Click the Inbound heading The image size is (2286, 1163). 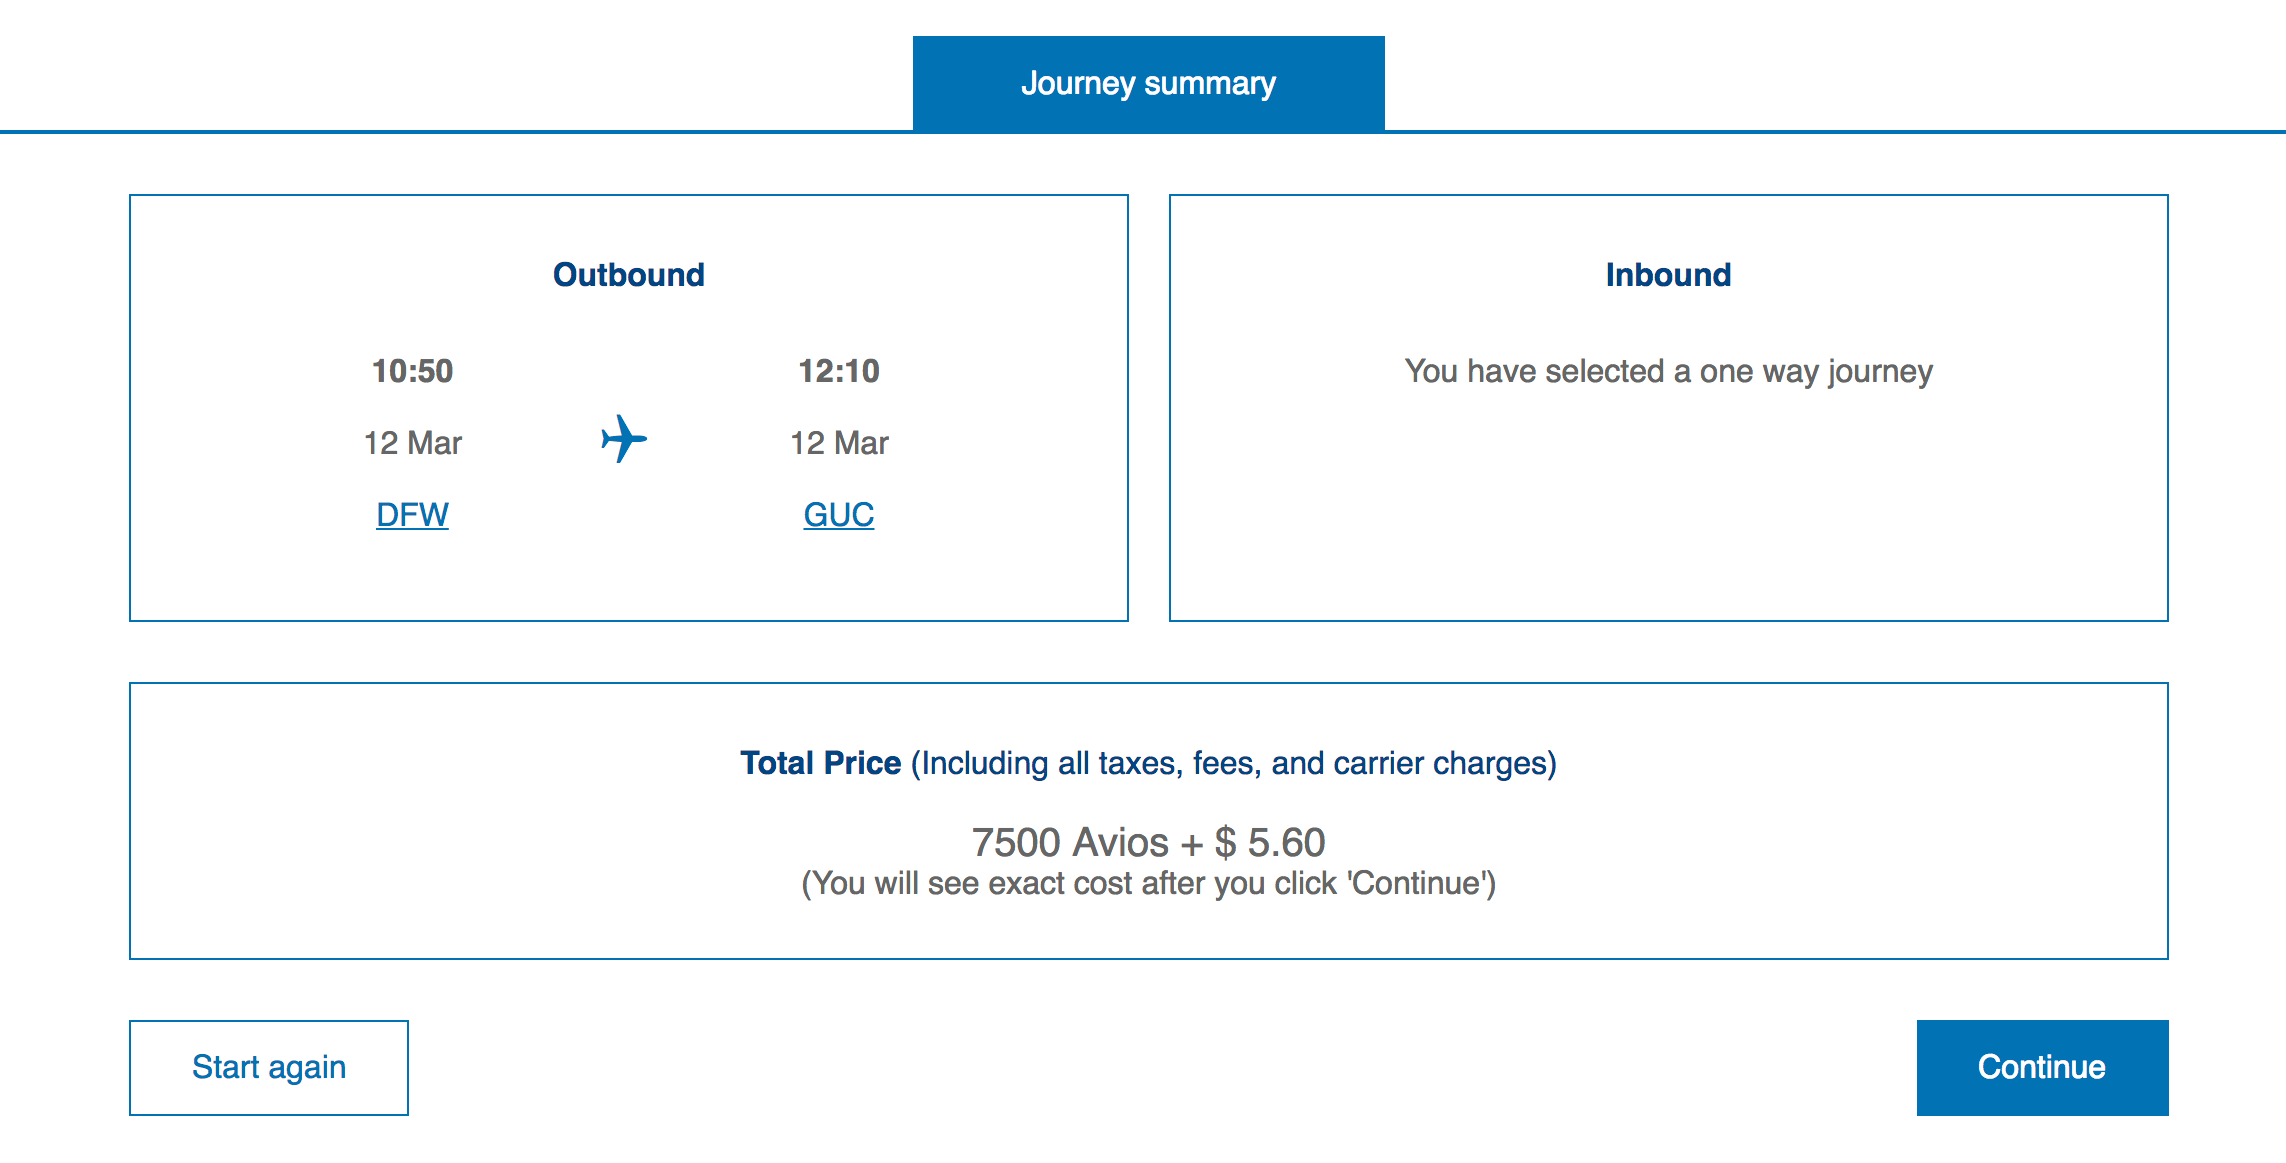[x=1668, y=275]
